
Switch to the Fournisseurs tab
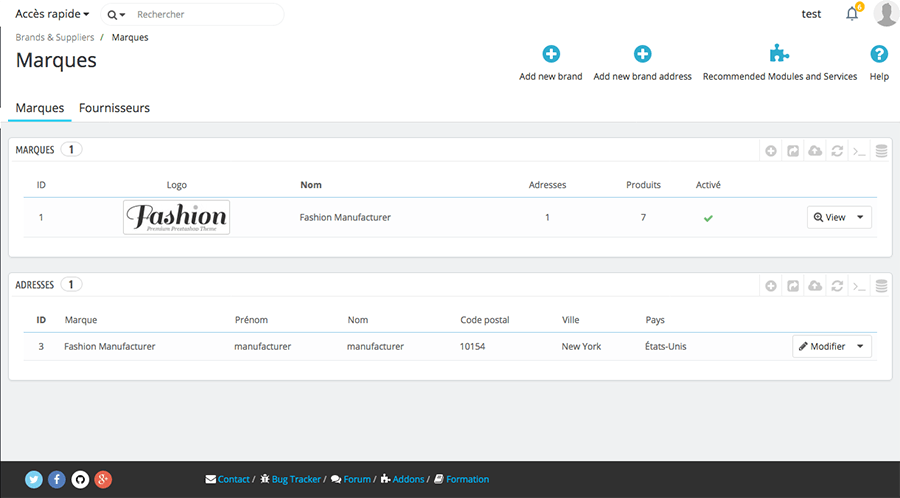(x=114, y=108)
